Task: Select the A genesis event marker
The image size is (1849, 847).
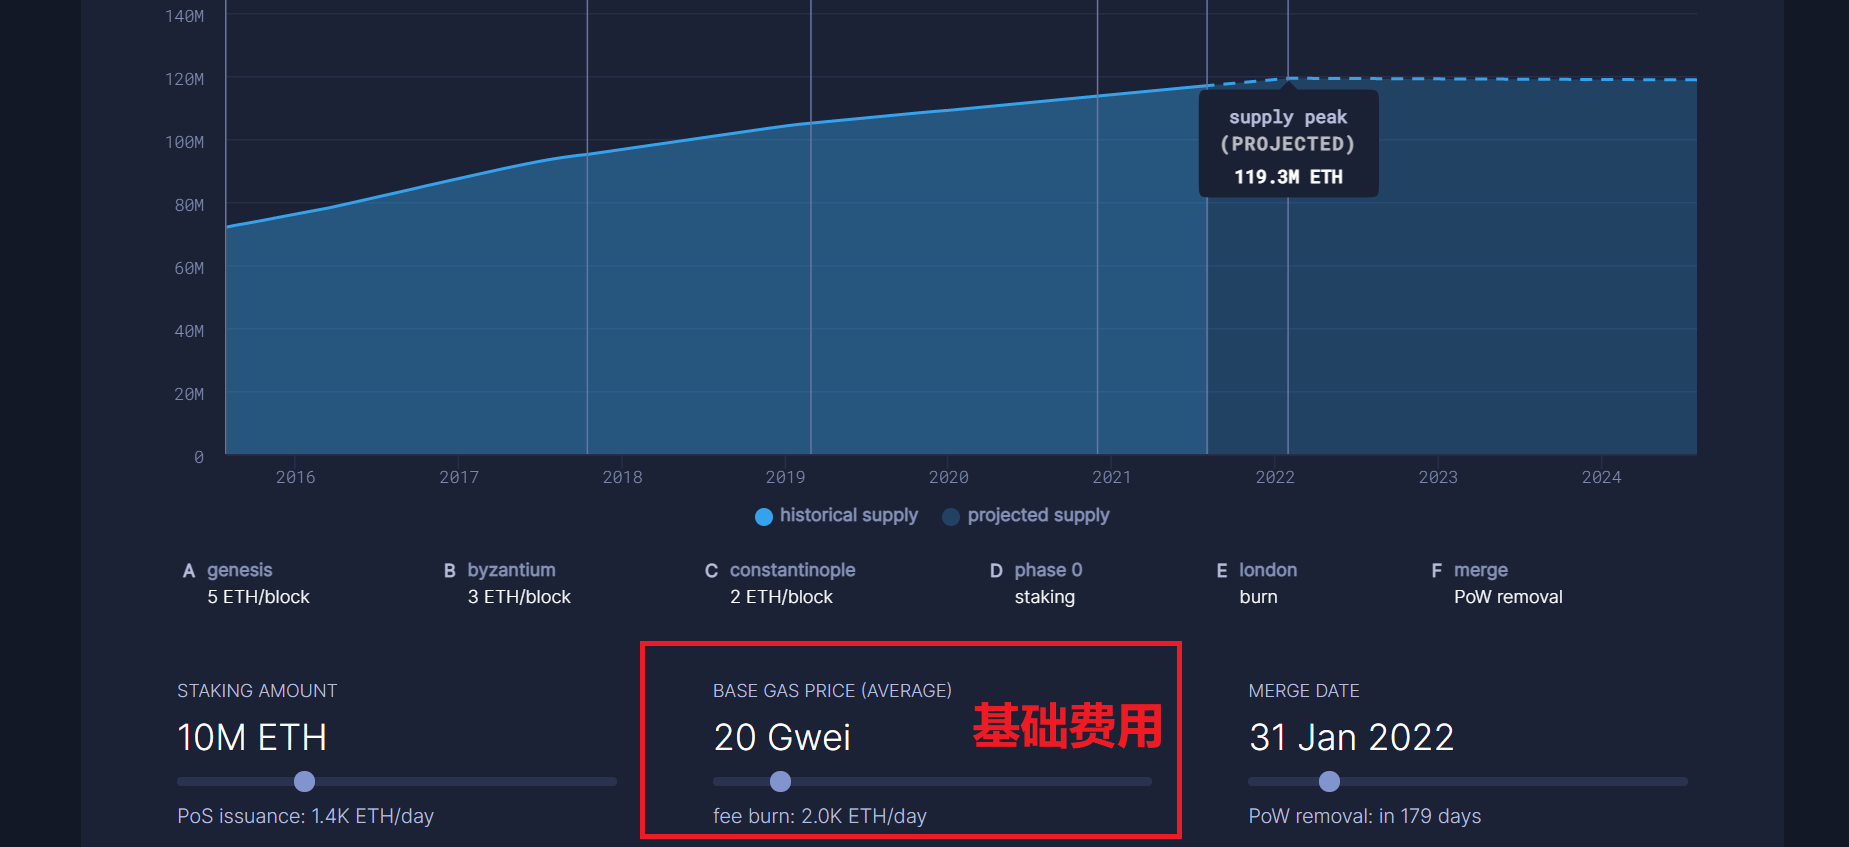Action: coord(246,583)
